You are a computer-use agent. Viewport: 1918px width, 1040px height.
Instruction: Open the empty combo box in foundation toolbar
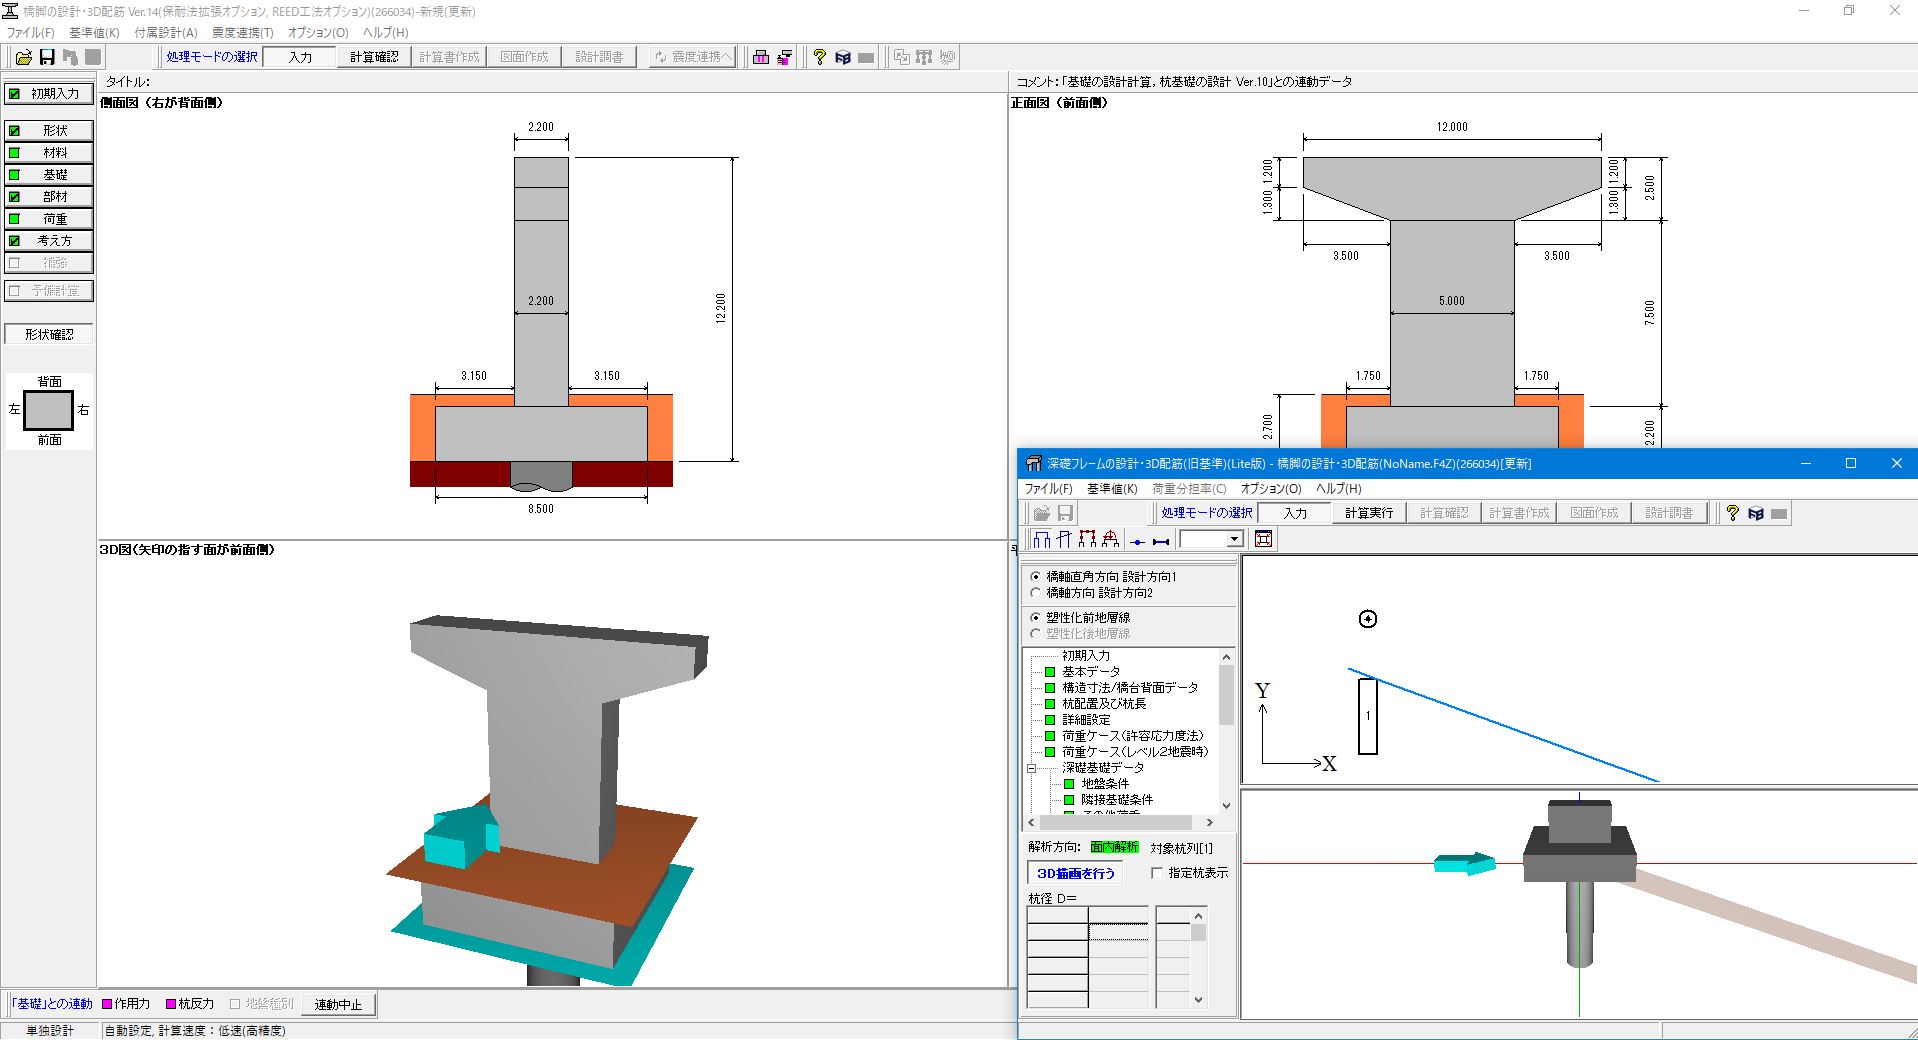(x=1234, y=540)
